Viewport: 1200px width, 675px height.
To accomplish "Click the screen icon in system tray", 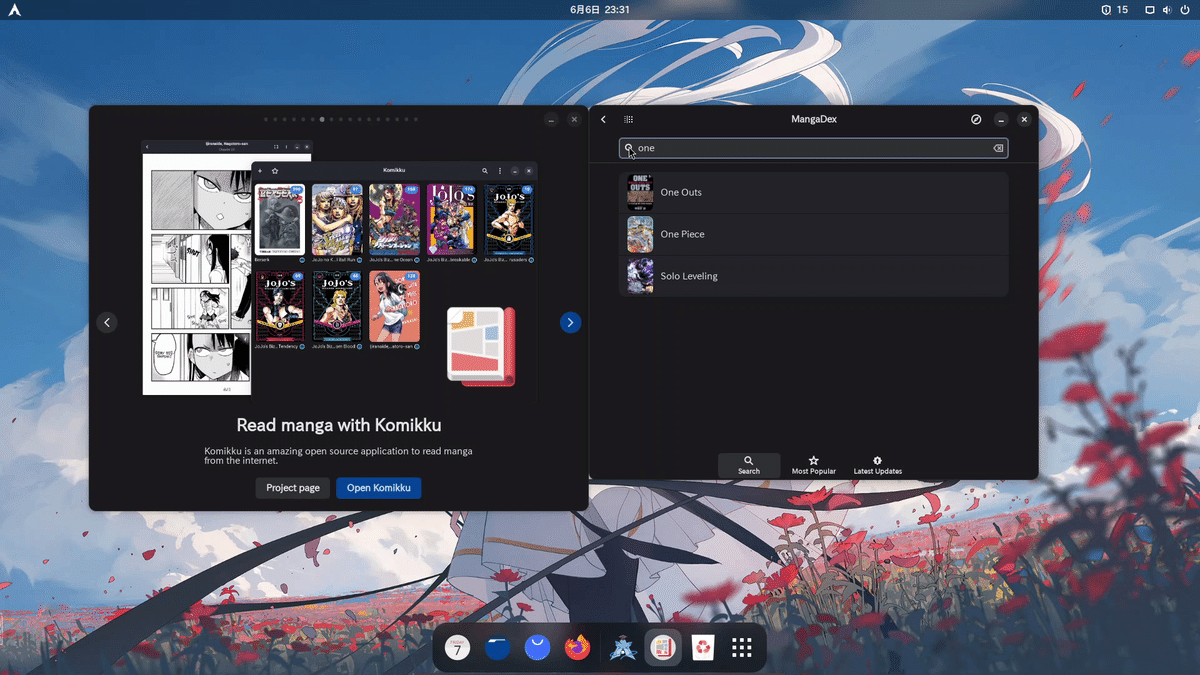I will click(1150, 9).
